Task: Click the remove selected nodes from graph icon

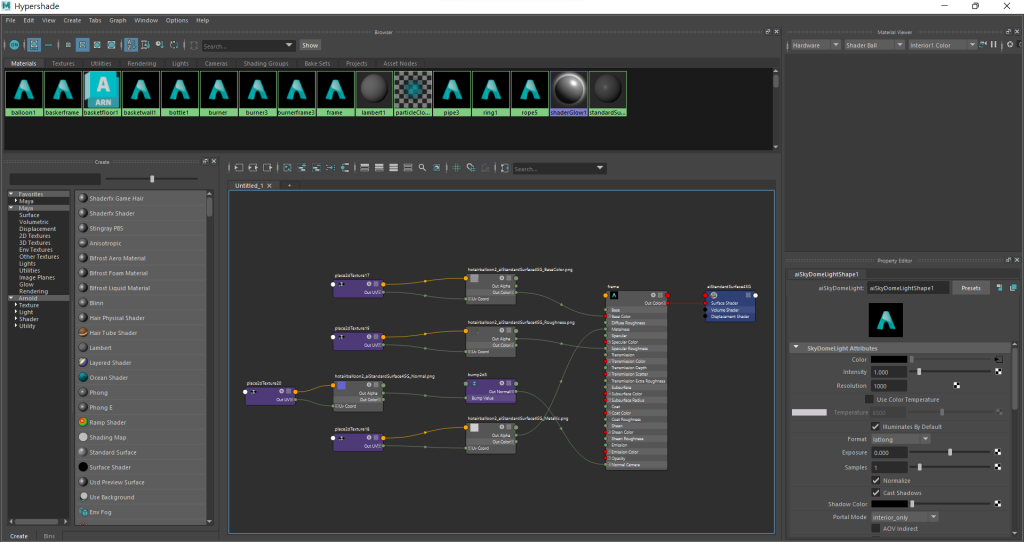Action: [316, 168]
